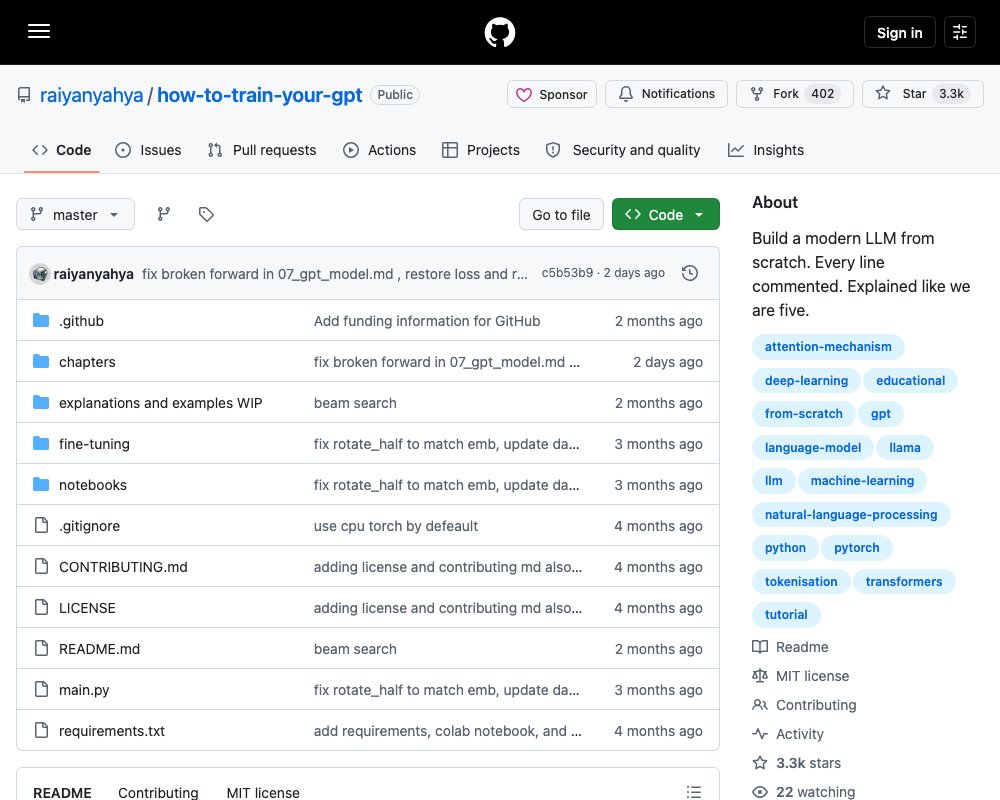Viewport: 1000px width, 800px height.
Task: Open the fine-tuning folder
Action: [x=94, y=444]
